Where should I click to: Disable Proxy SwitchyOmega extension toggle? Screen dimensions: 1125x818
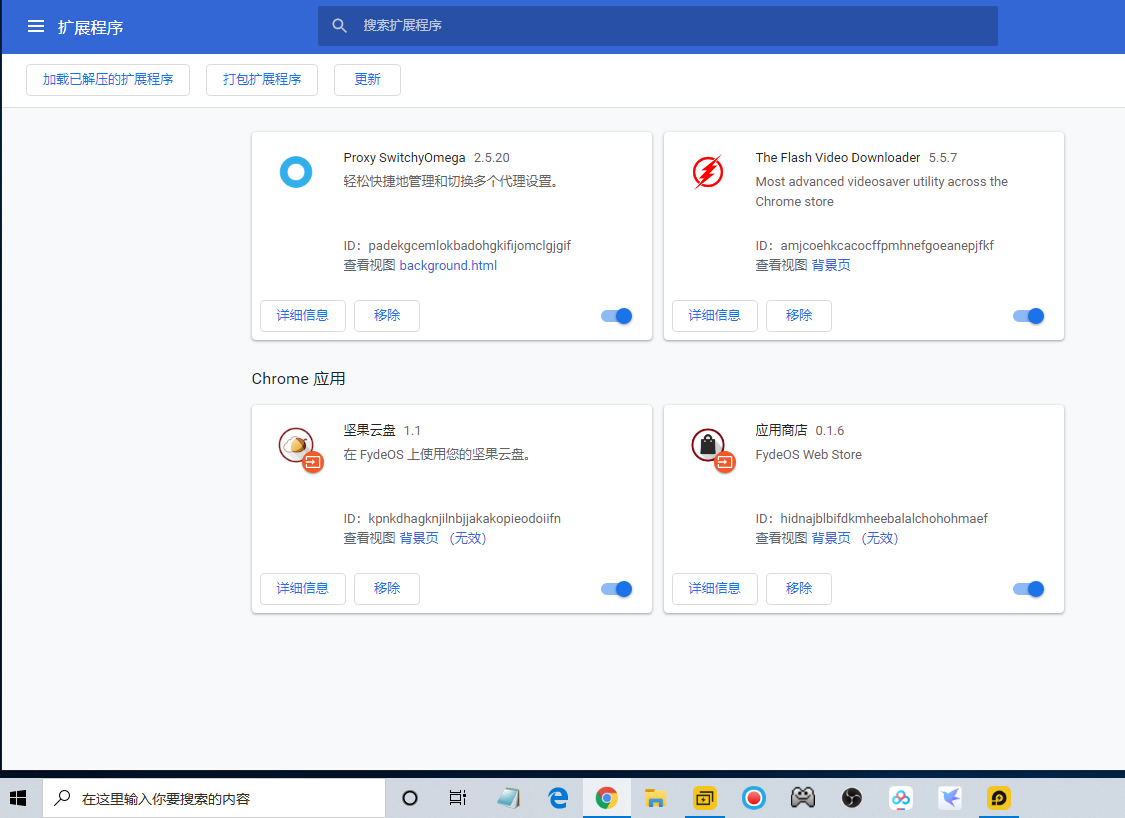(x=617, y=316)
